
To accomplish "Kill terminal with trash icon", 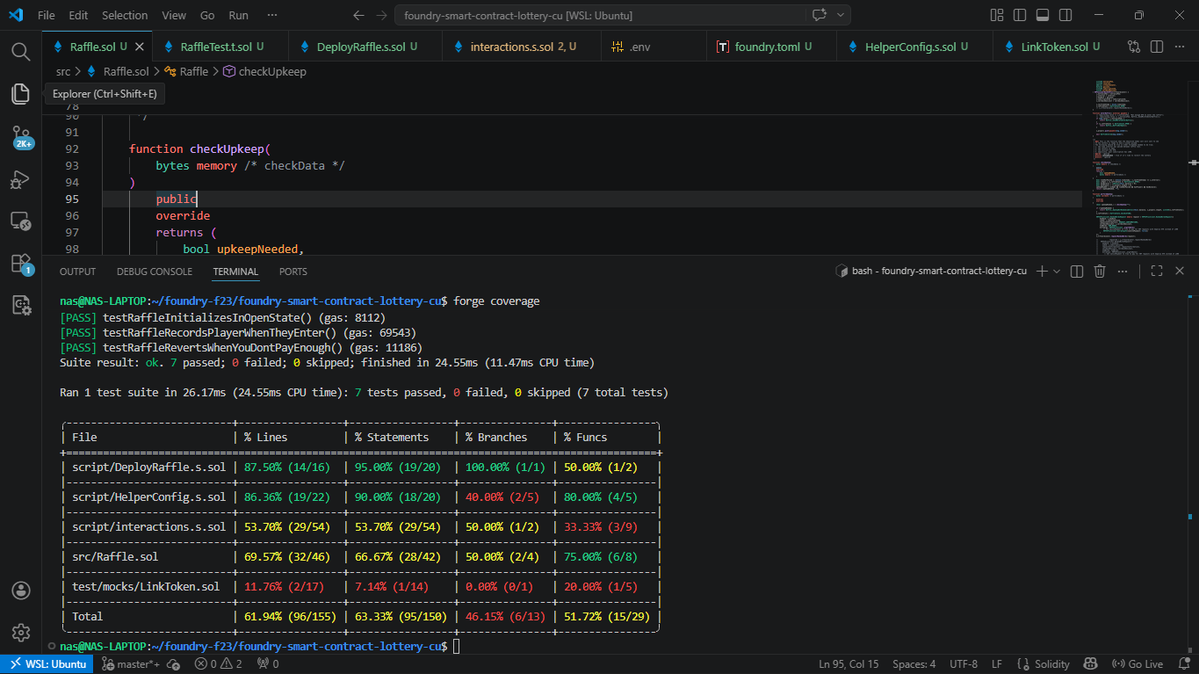I will coord(1100,271).
